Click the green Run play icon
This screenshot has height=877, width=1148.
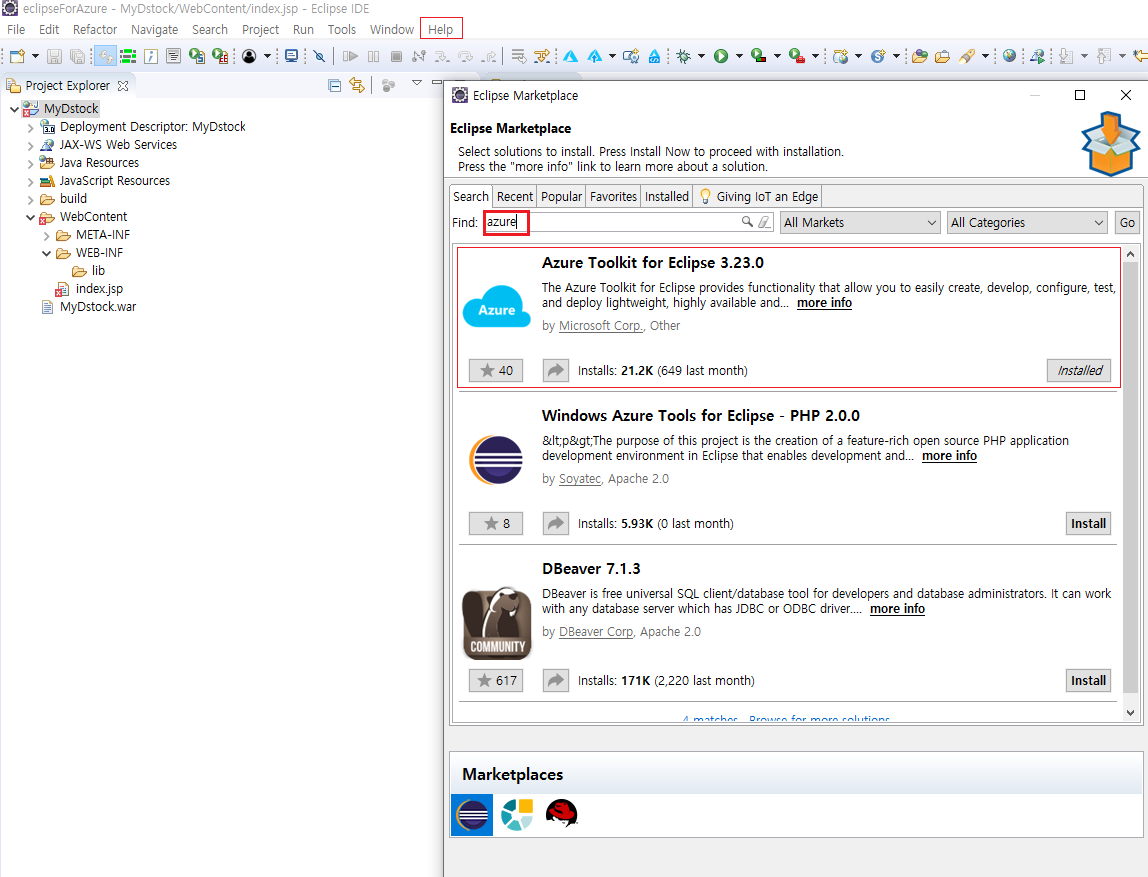721,56
